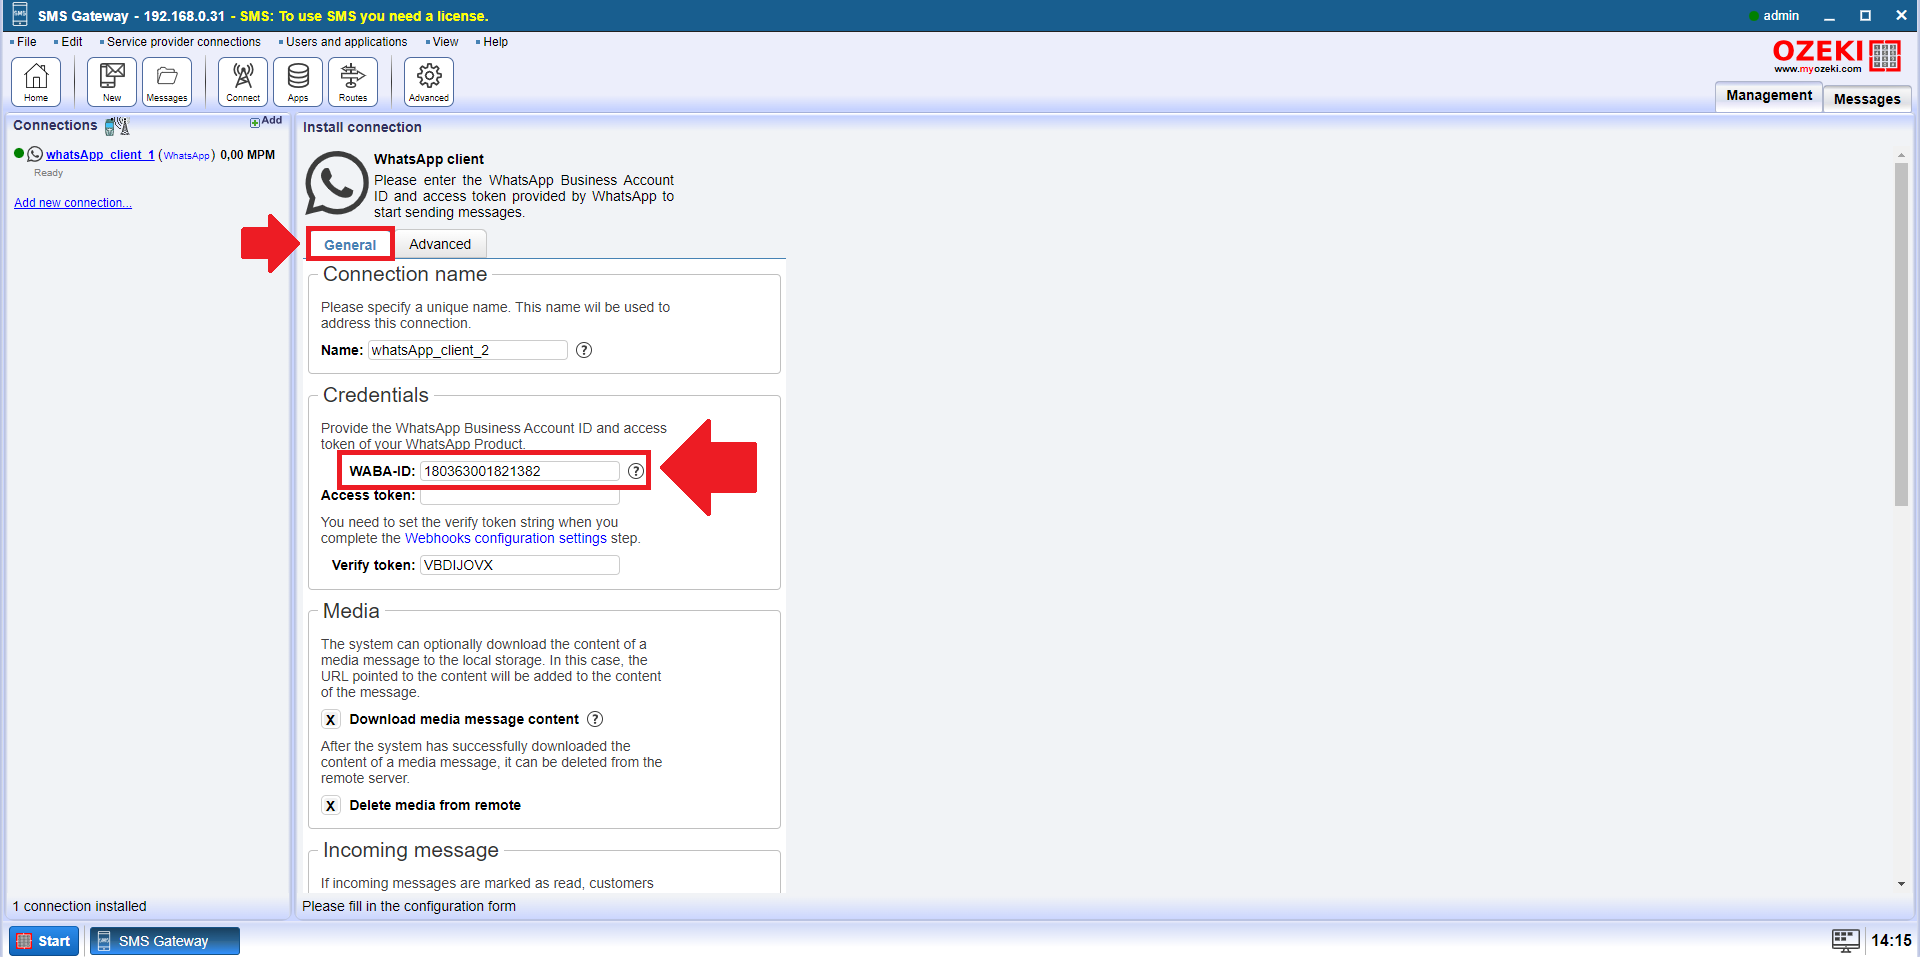Click the 14:15 clock in taskbar
Viewport: 1920px width, 957px height.
1891,940
